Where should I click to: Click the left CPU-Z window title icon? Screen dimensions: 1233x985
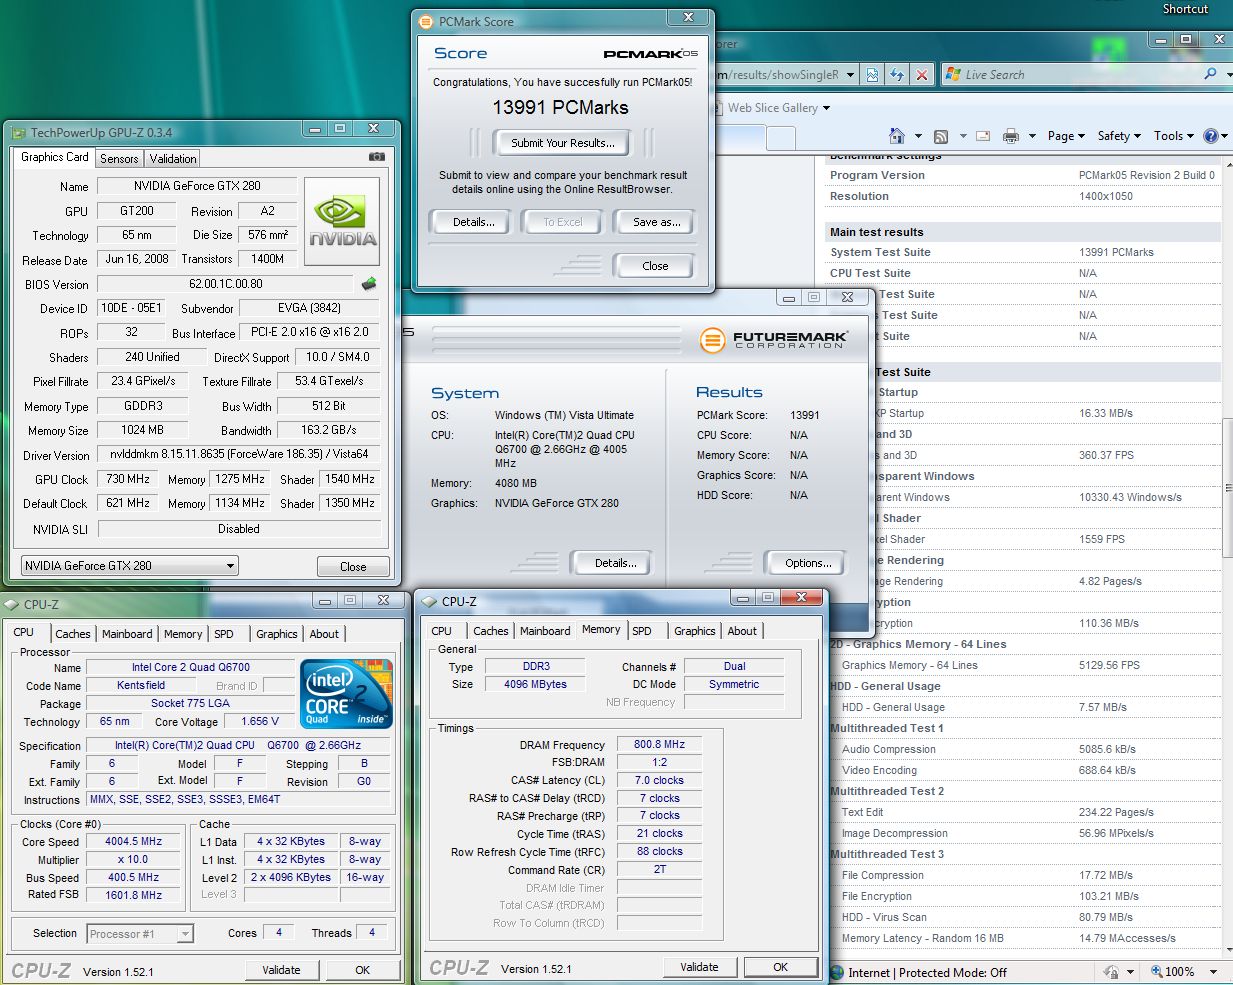point(12,604)
